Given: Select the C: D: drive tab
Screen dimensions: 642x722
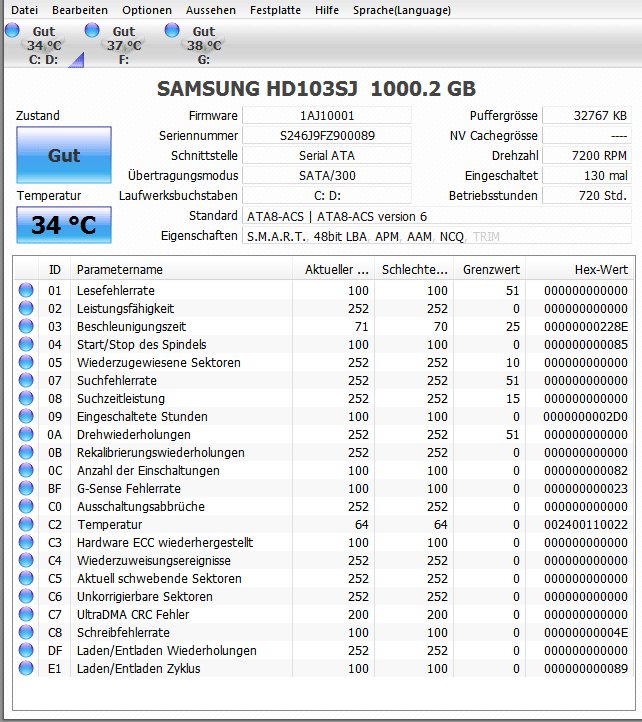Looking at the screenshot, I should [x=44, y=45].
